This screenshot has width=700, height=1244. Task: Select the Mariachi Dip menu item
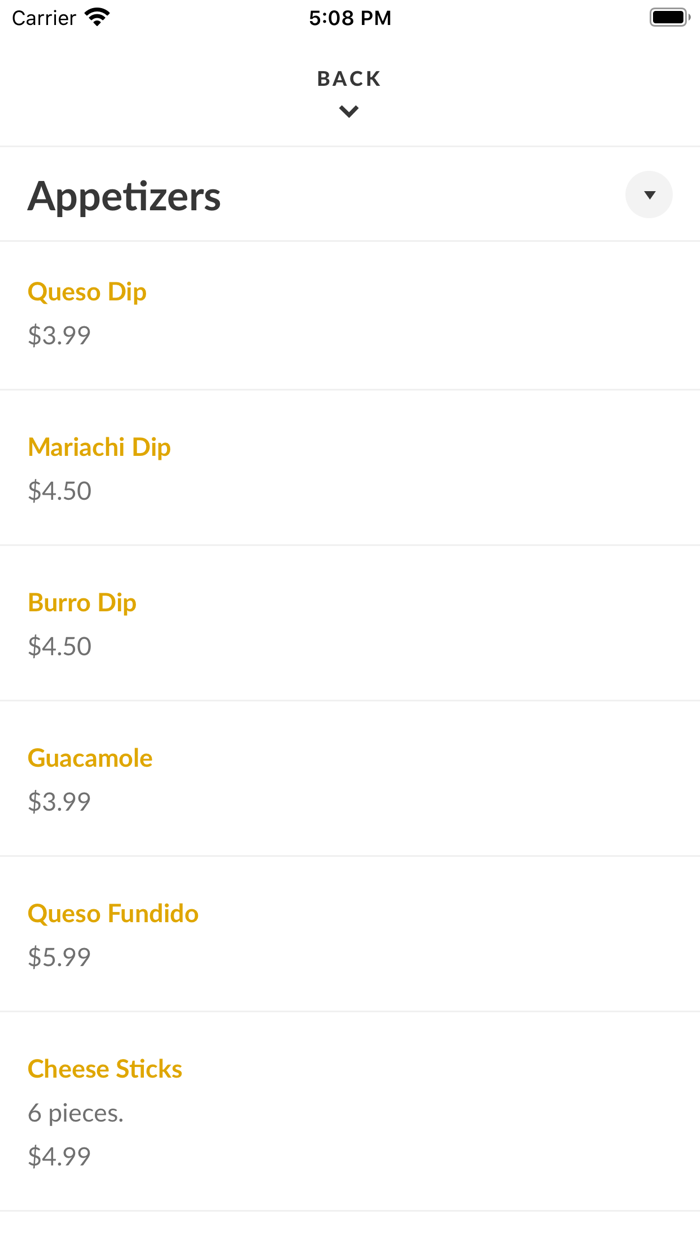pos(99,447)
